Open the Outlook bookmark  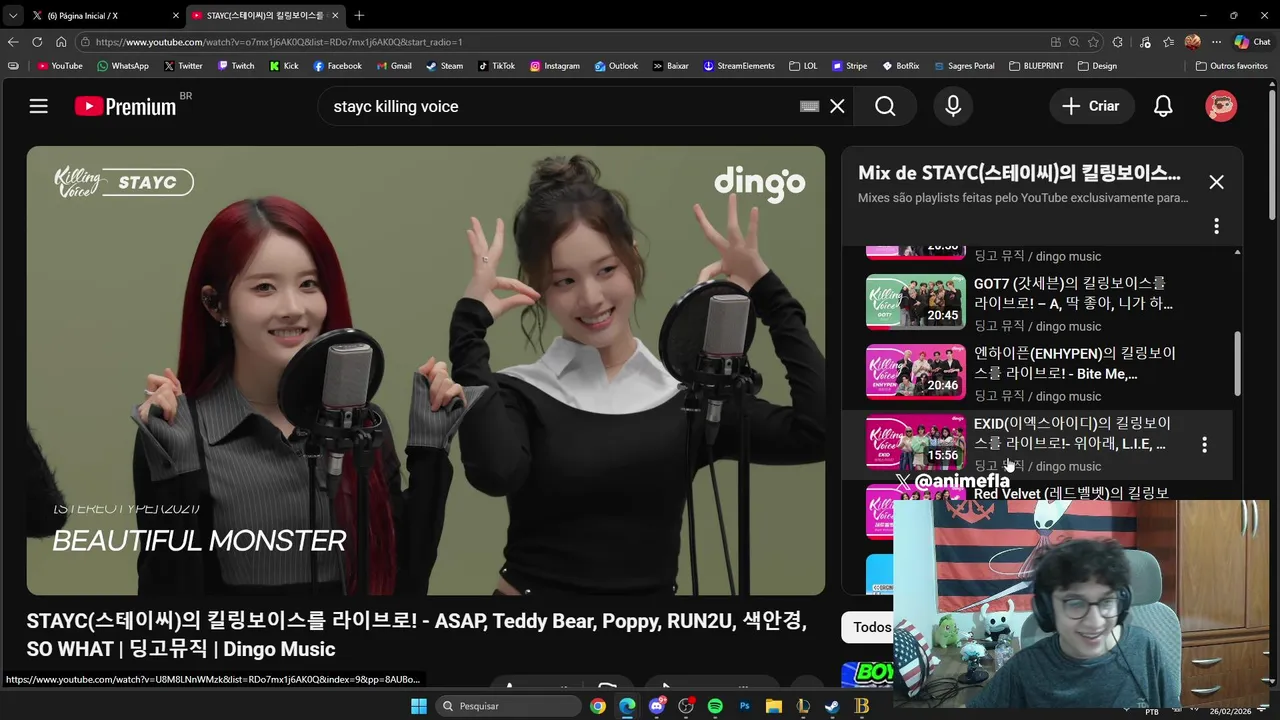click(x=616, y=66)
